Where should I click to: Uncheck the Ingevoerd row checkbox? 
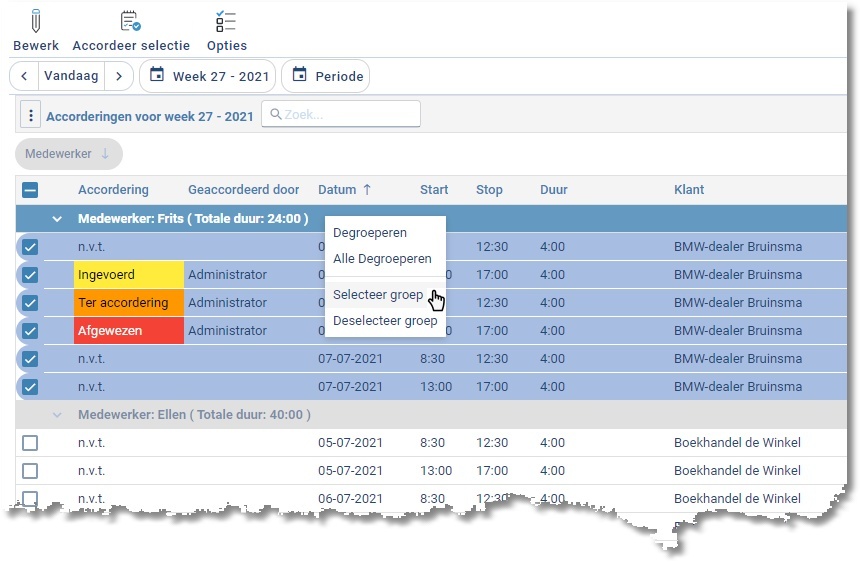click(x=30, y=275)
